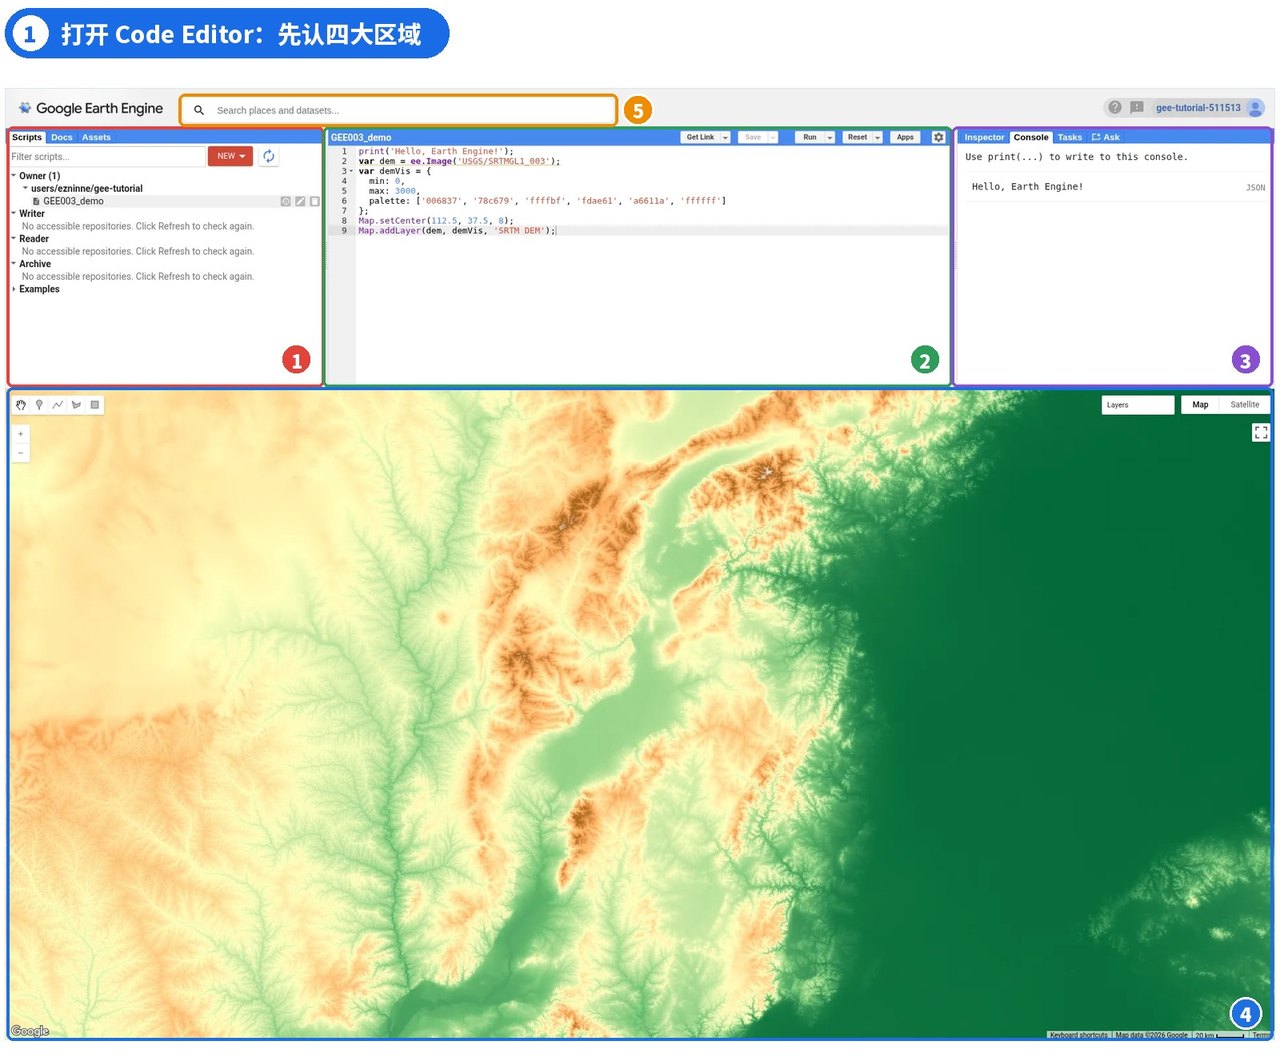Switch to the Docs tab
Screen dimensions: 1280x1061
(x=62, y=137)
